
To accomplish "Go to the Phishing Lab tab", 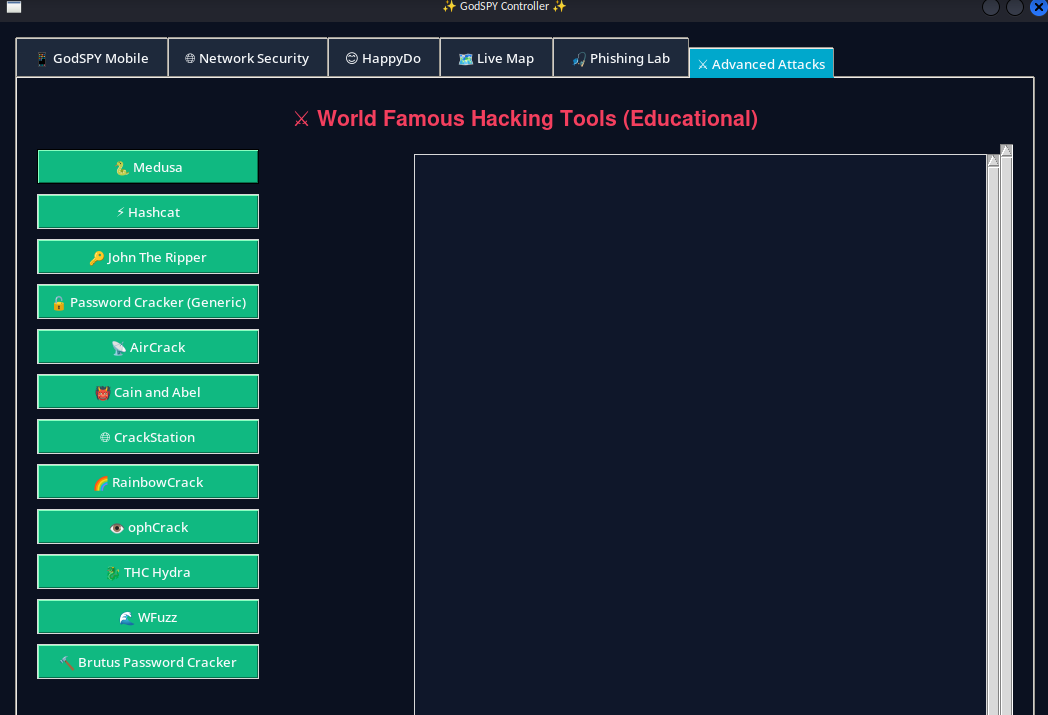I will [x=621, y=58].
